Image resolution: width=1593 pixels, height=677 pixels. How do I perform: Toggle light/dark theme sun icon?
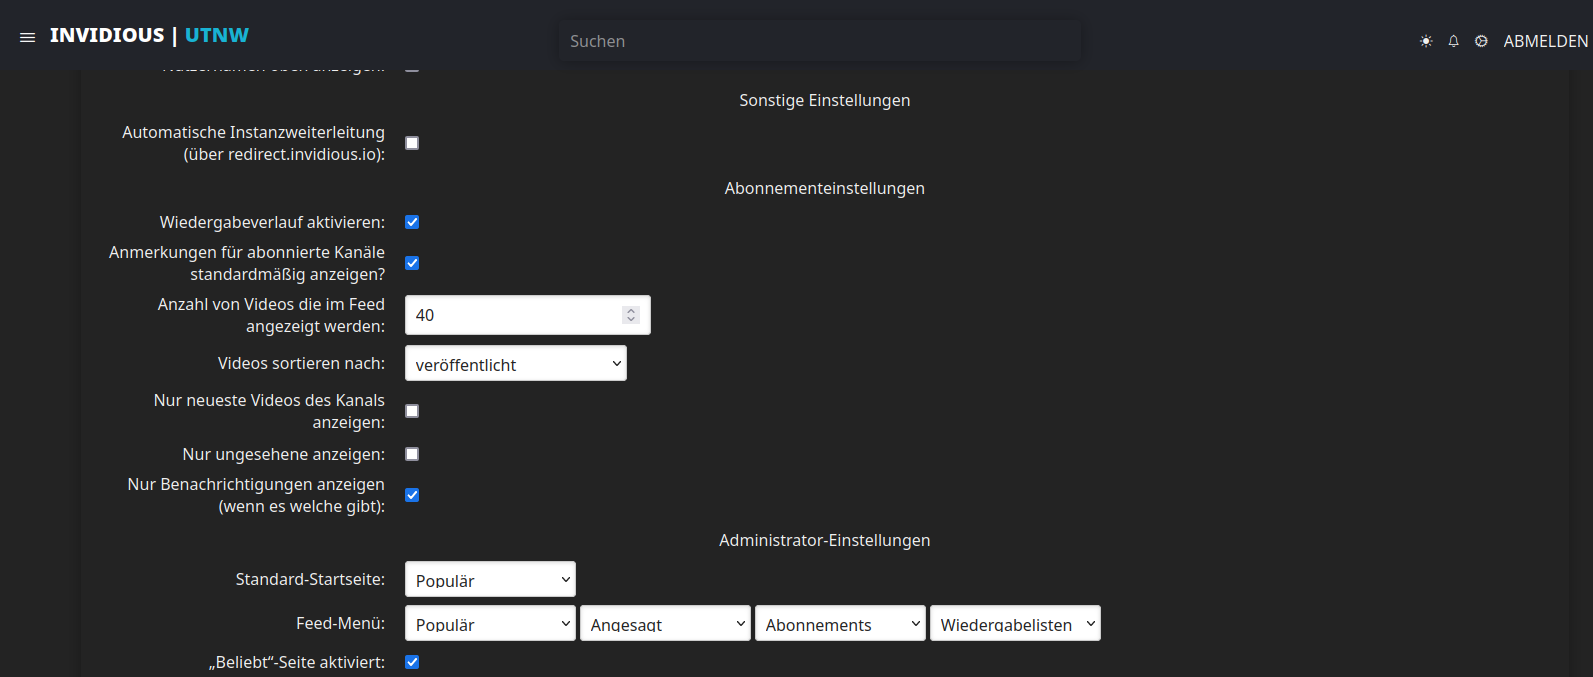(x=1426, y=41)
